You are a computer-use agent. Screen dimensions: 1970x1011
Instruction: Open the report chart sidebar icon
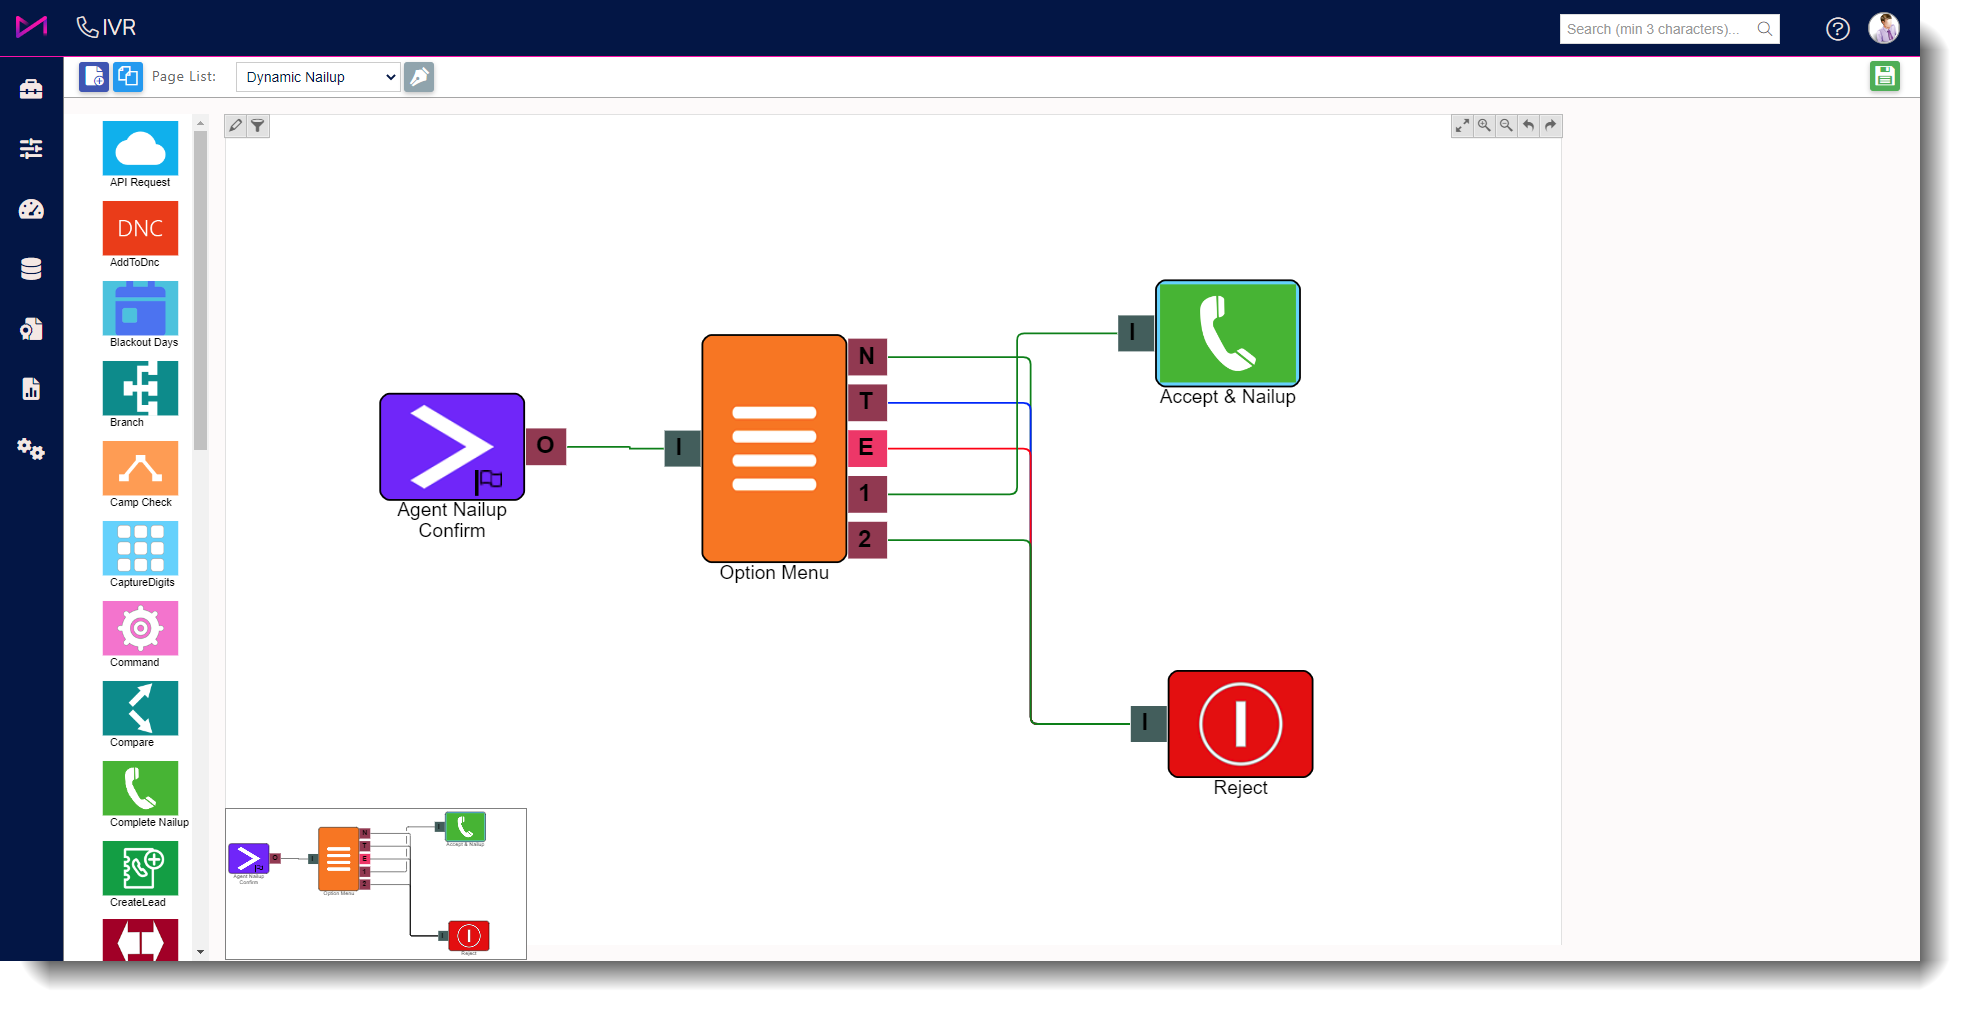point(31,389)
